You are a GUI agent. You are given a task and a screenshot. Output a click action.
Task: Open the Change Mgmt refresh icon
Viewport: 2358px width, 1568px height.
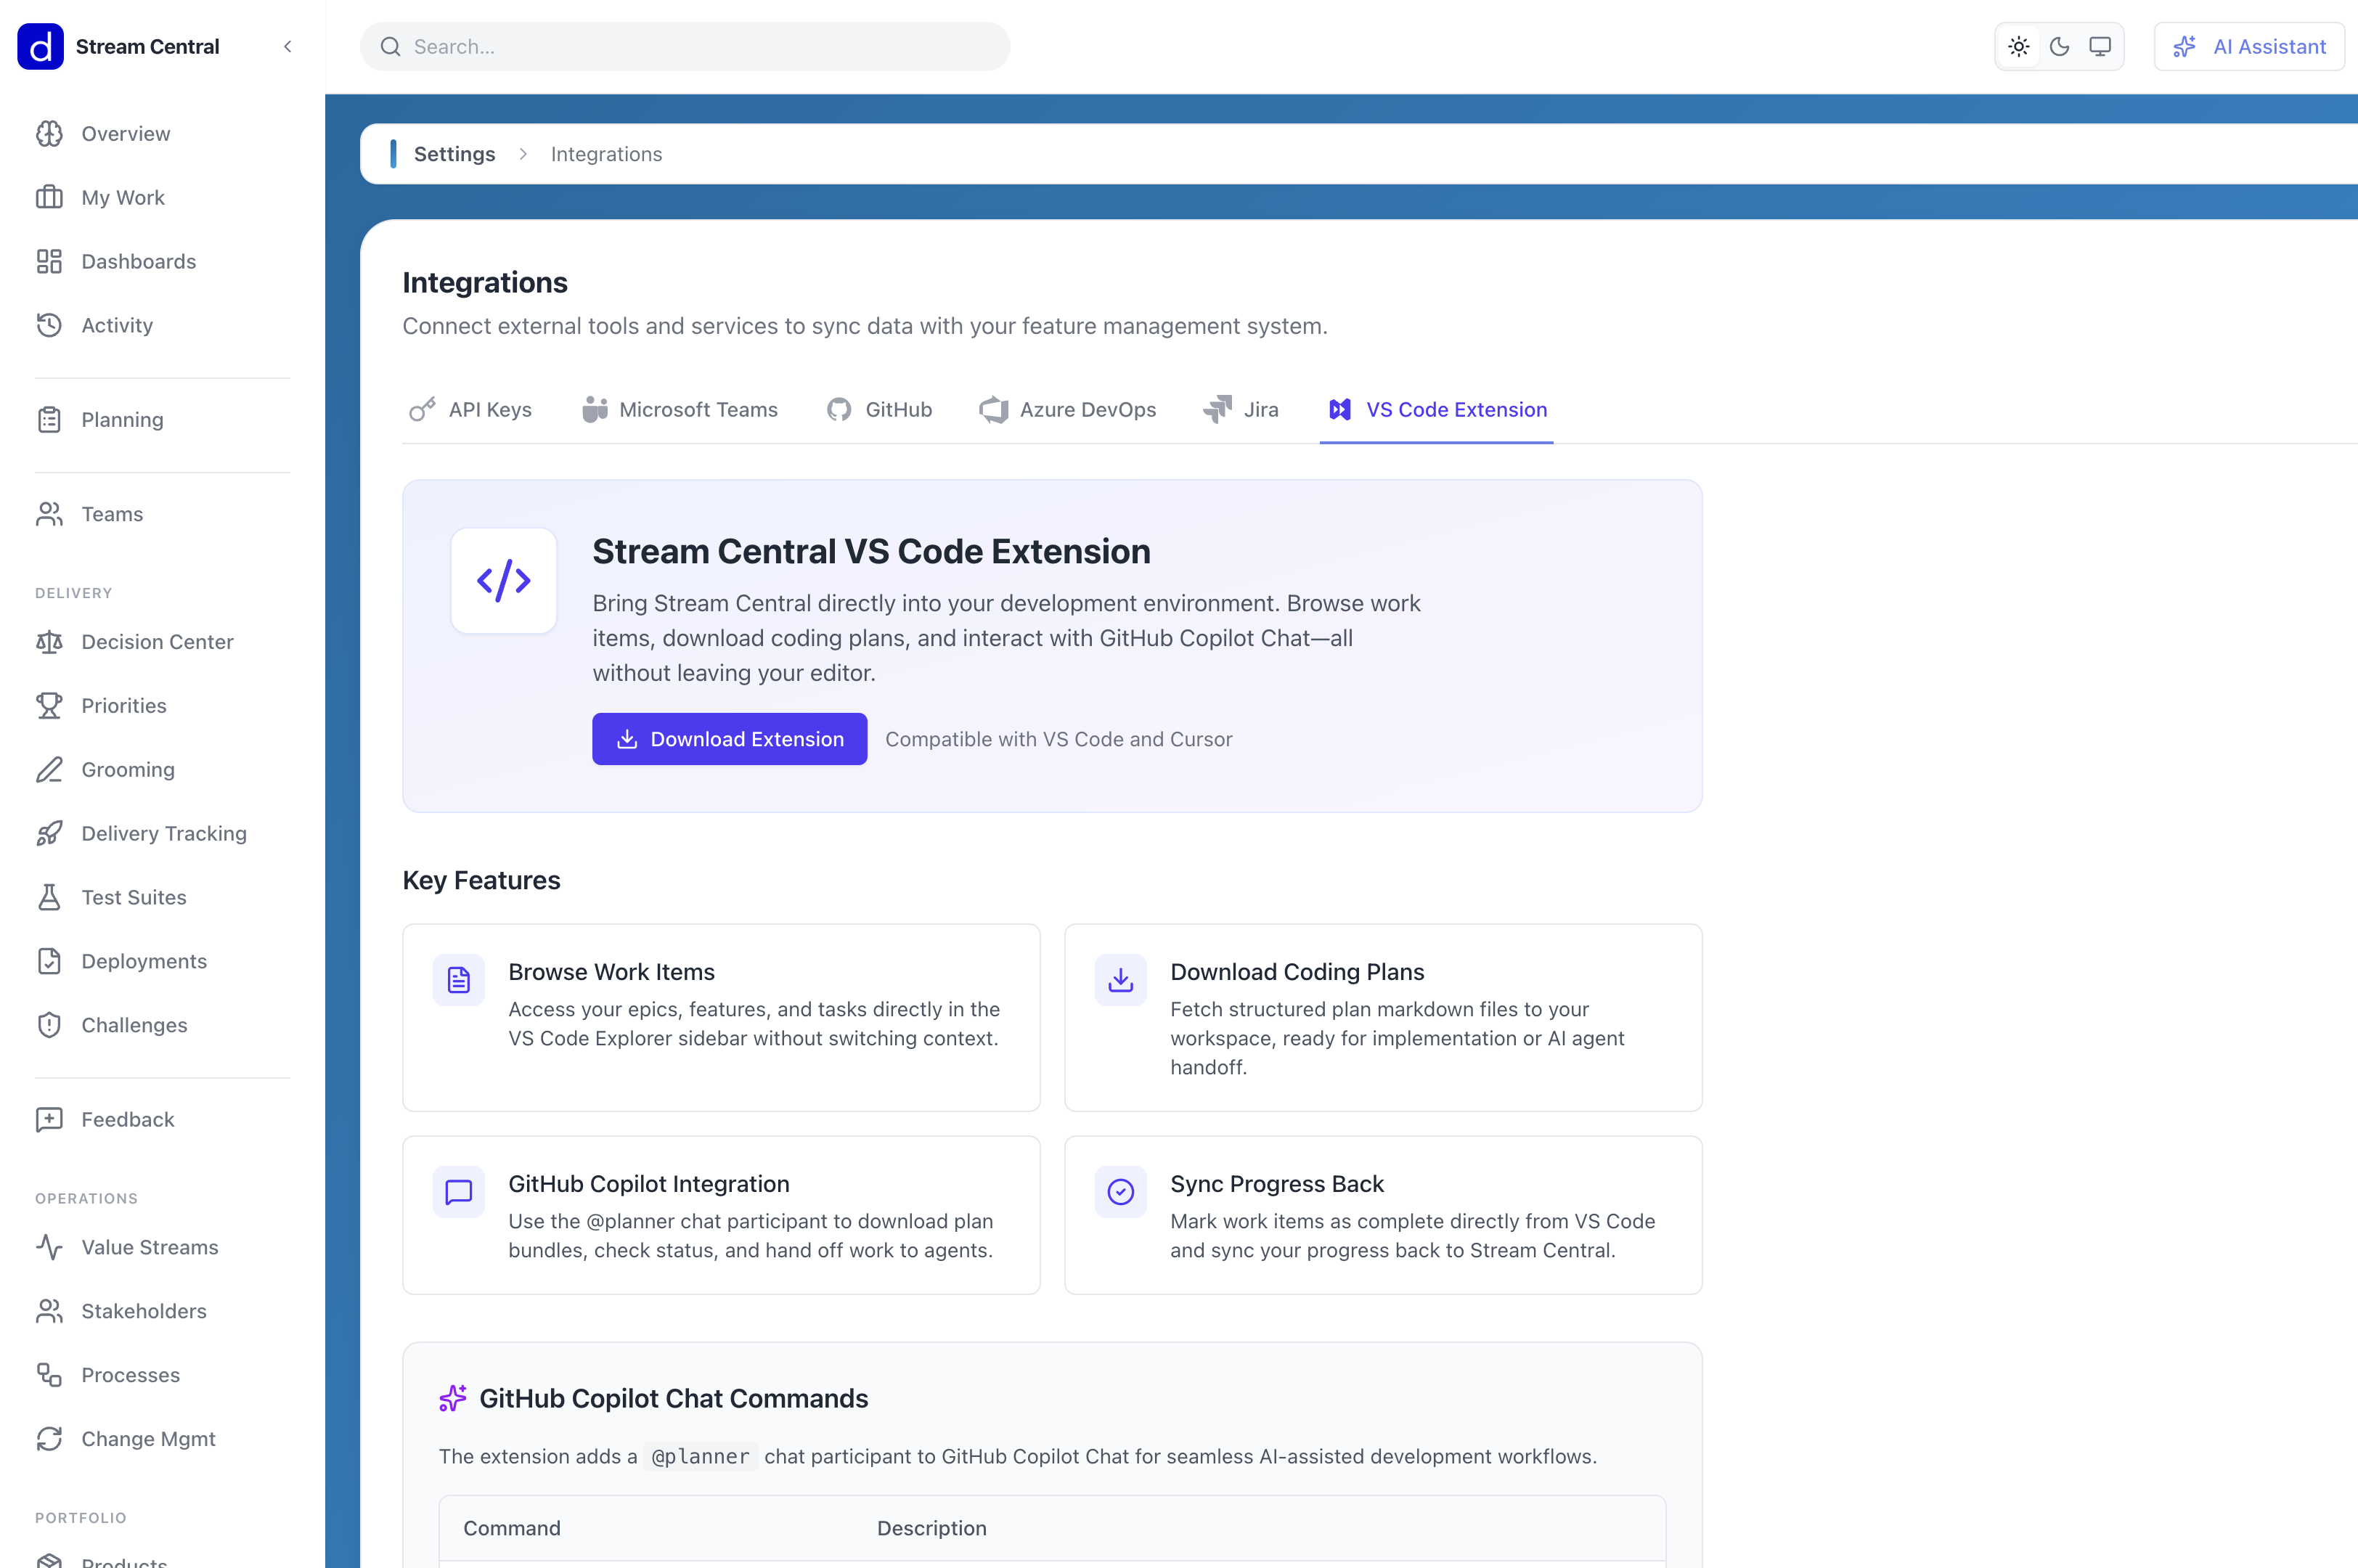[49, 1439]
